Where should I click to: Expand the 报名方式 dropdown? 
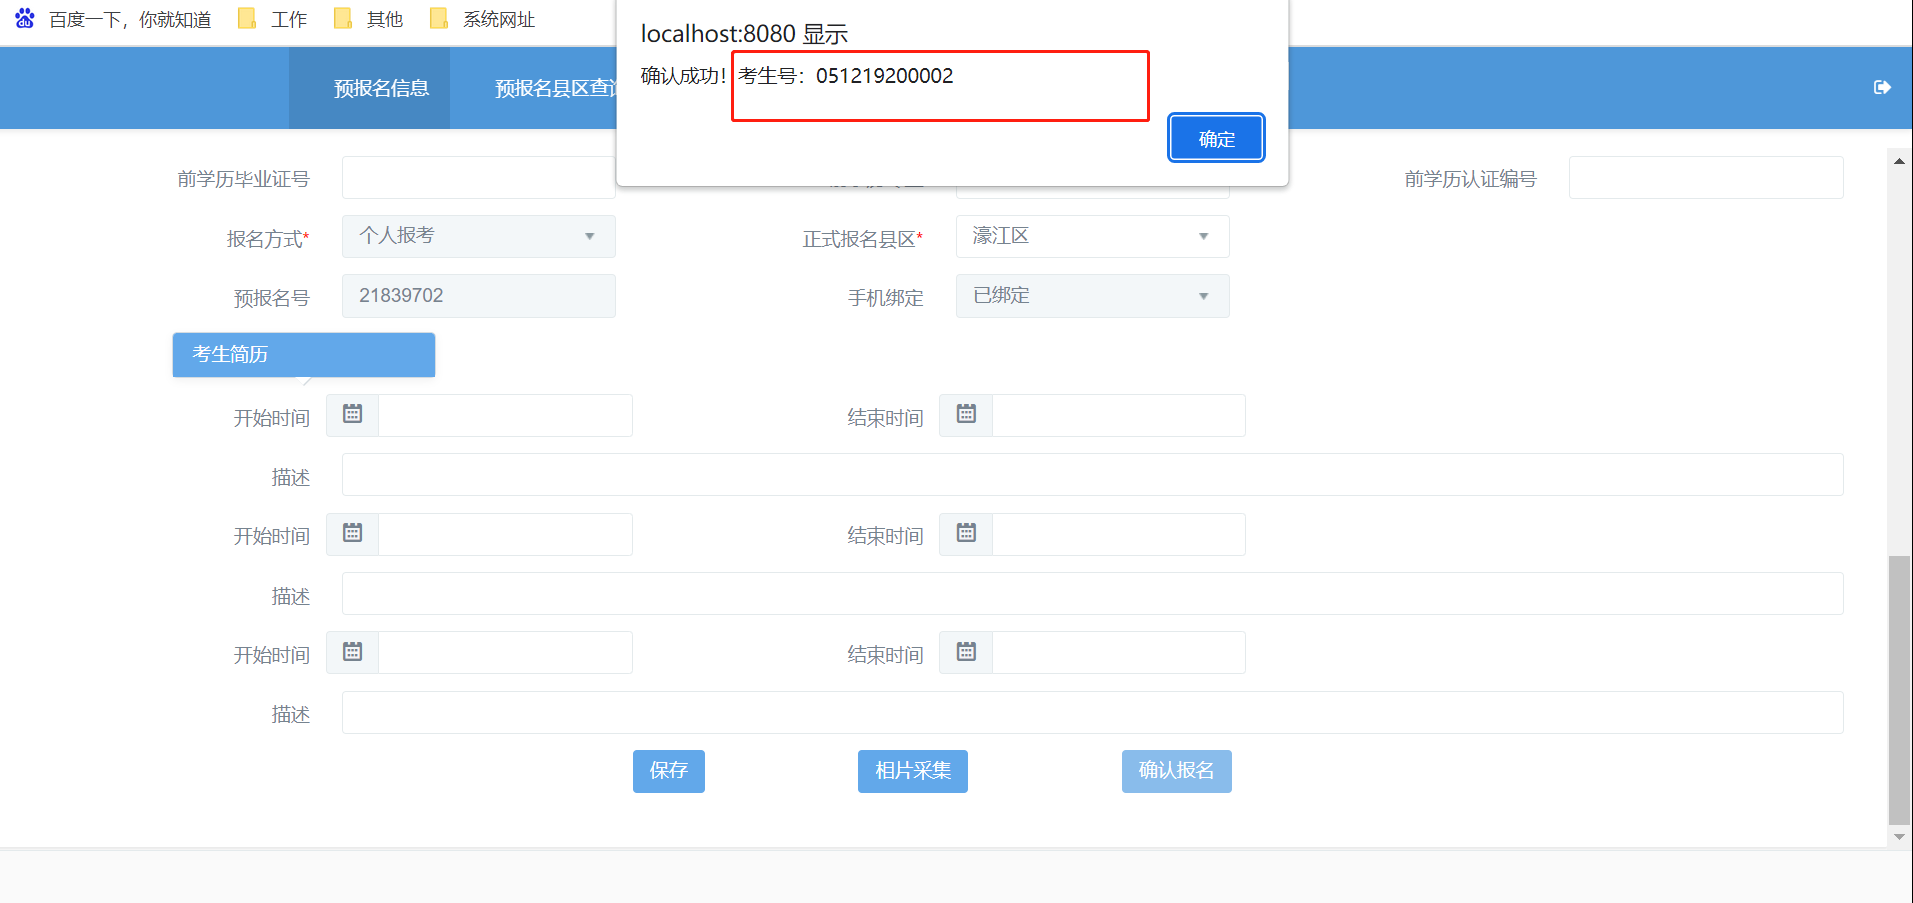478,237
